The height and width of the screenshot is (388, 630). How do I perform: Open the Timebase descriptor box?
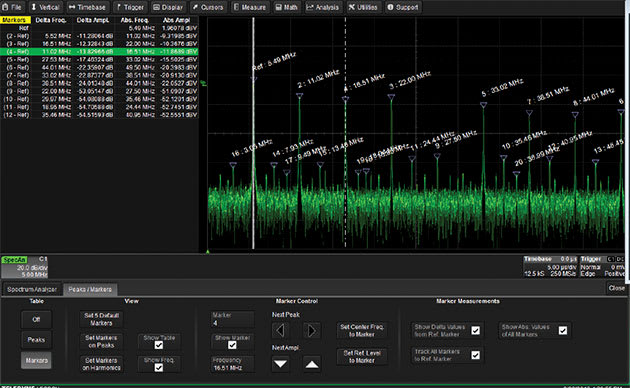point(550,267)
